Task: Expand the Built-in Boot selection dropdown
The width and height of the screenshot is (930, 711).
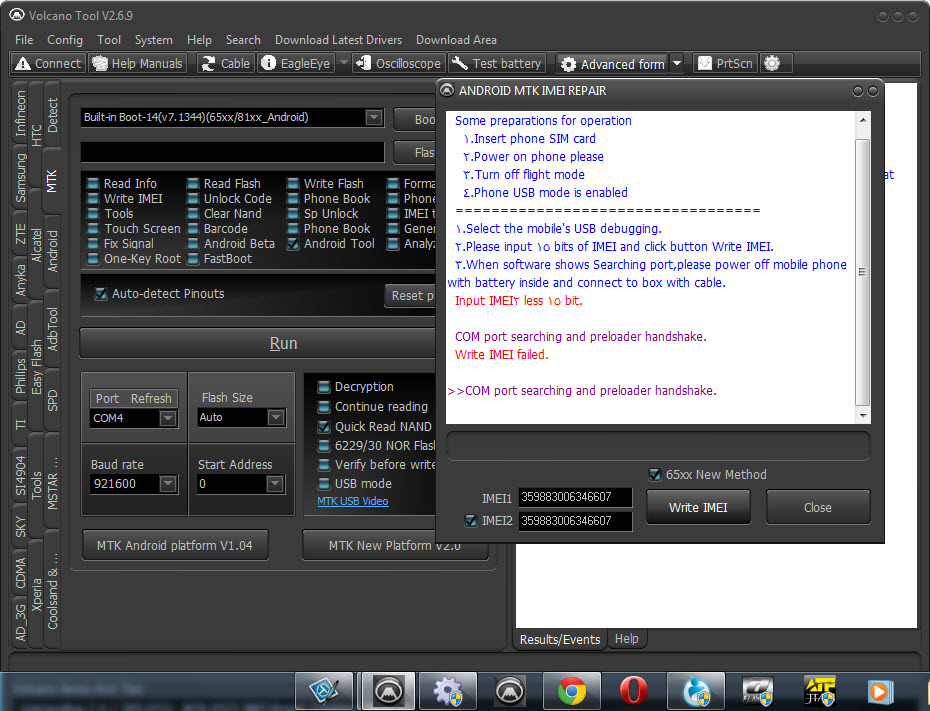Action: [374, 117]
